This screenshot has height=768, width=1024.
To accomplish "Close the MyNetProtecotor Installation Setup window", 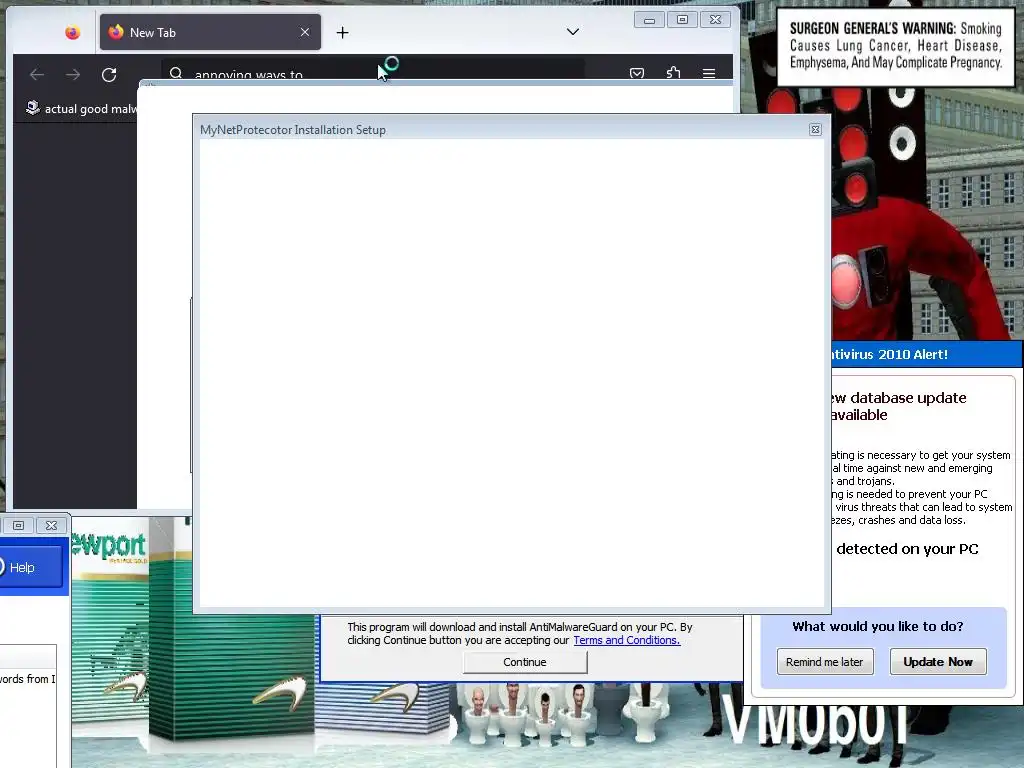I will pos(815,129).
